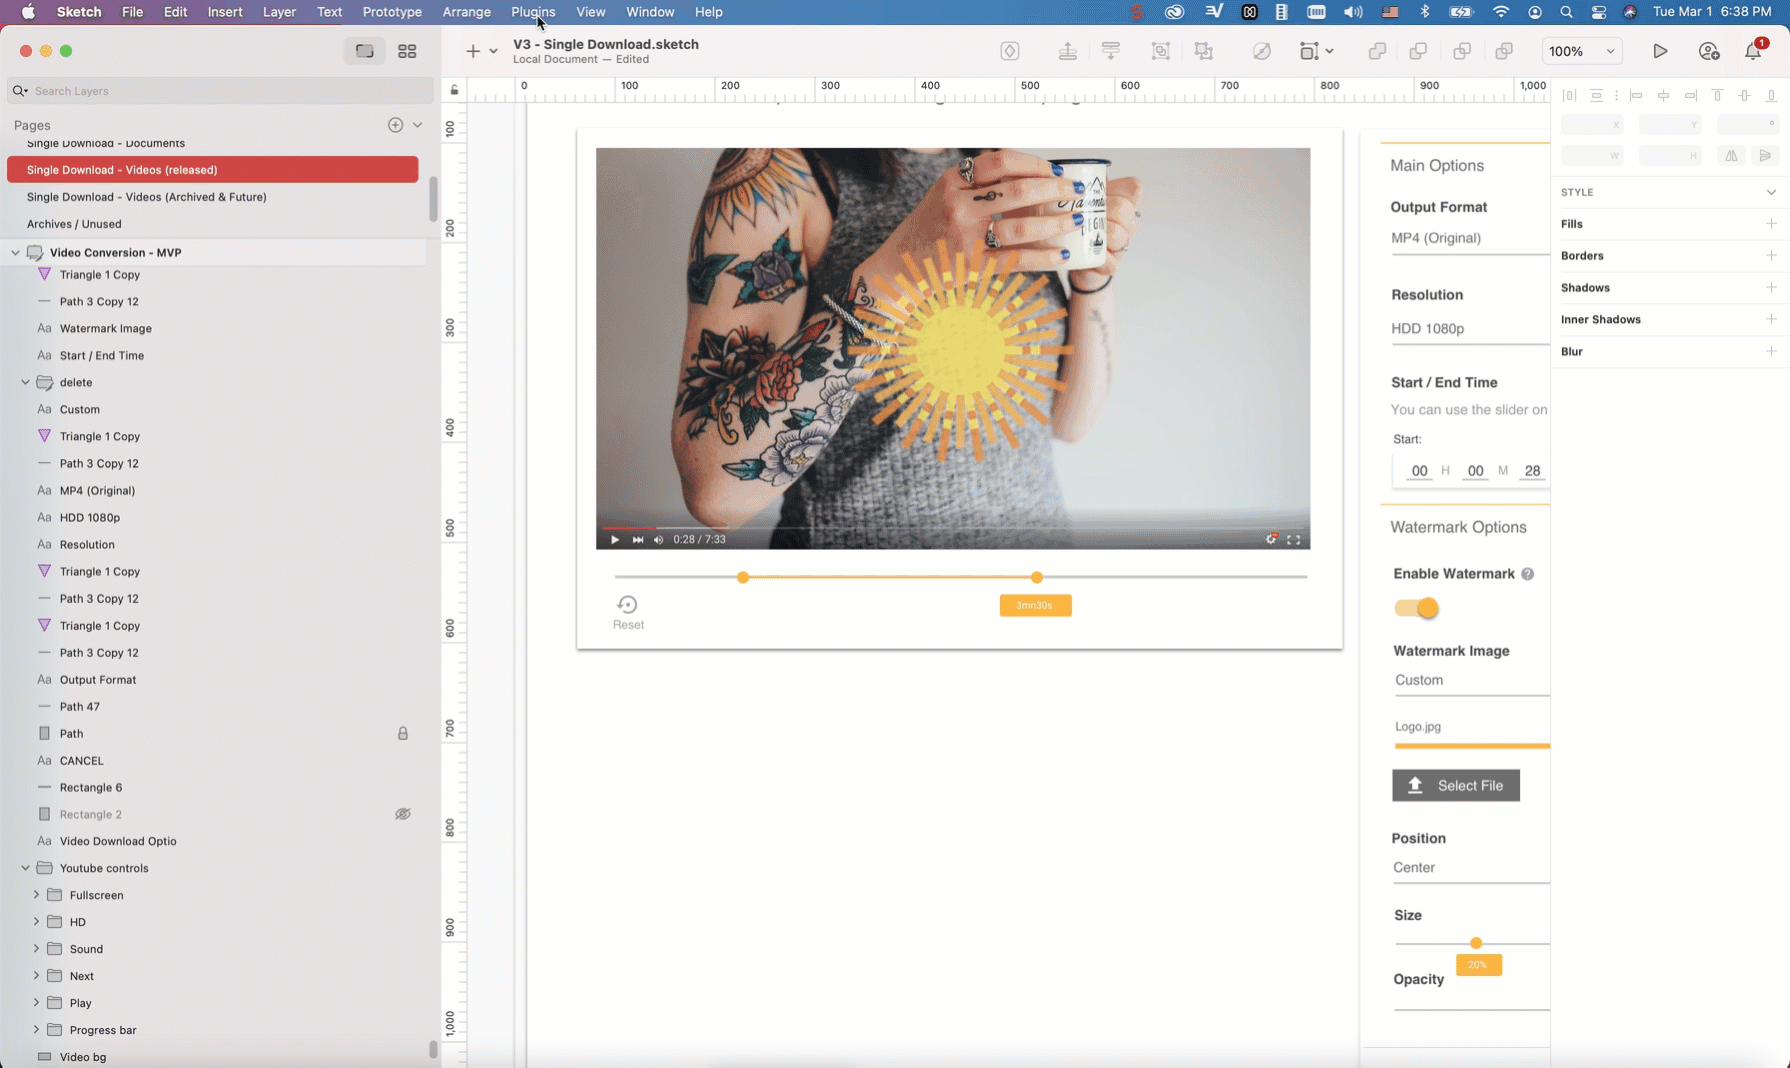The width and height of the screenshot is (1790, 1068).
Task: Switch to the Components grid view icon
Action: [x=407, y=51]
